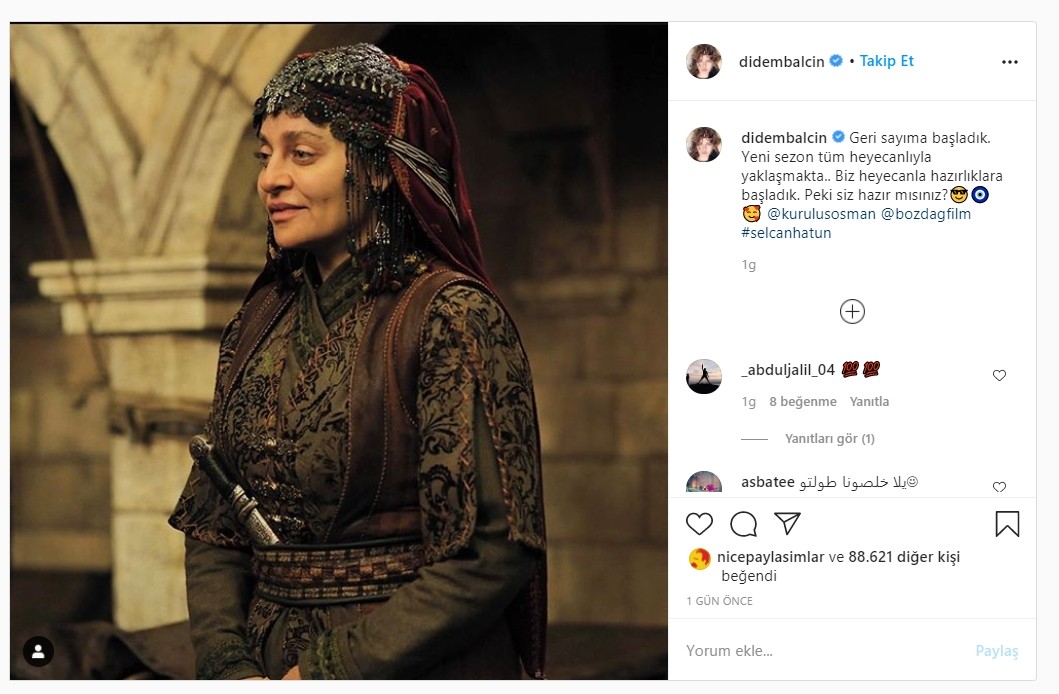Click the "Takip Et" follow button
Image resolution: width=1059 pixels, height=694 pixels.
click(x=887, y=61)
